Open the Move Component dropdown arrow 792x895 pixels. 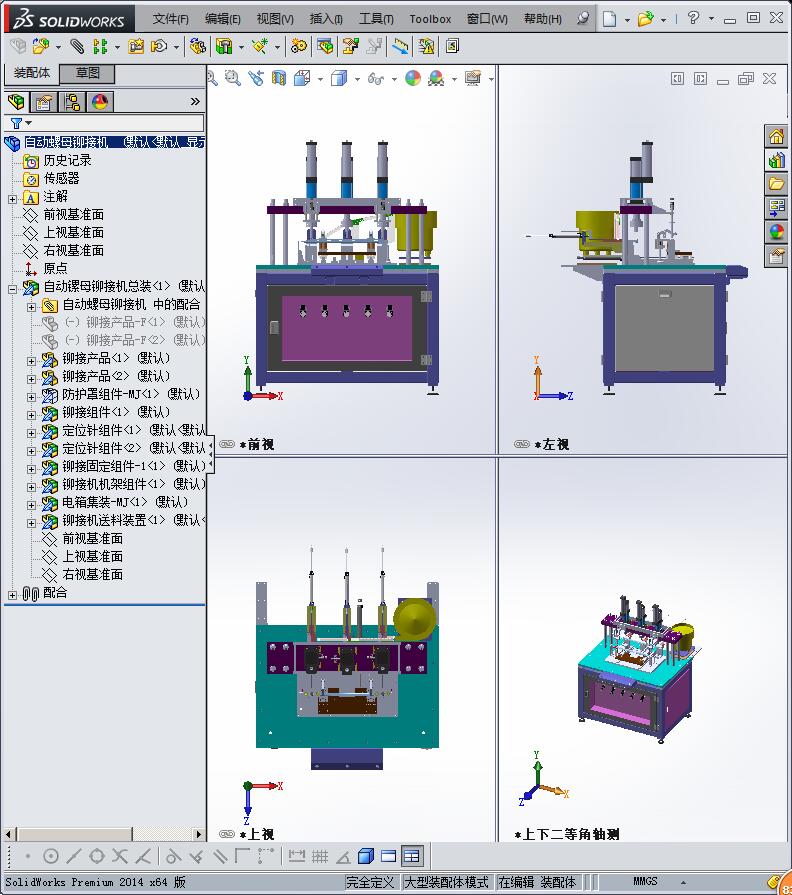(x=176, y=47)
